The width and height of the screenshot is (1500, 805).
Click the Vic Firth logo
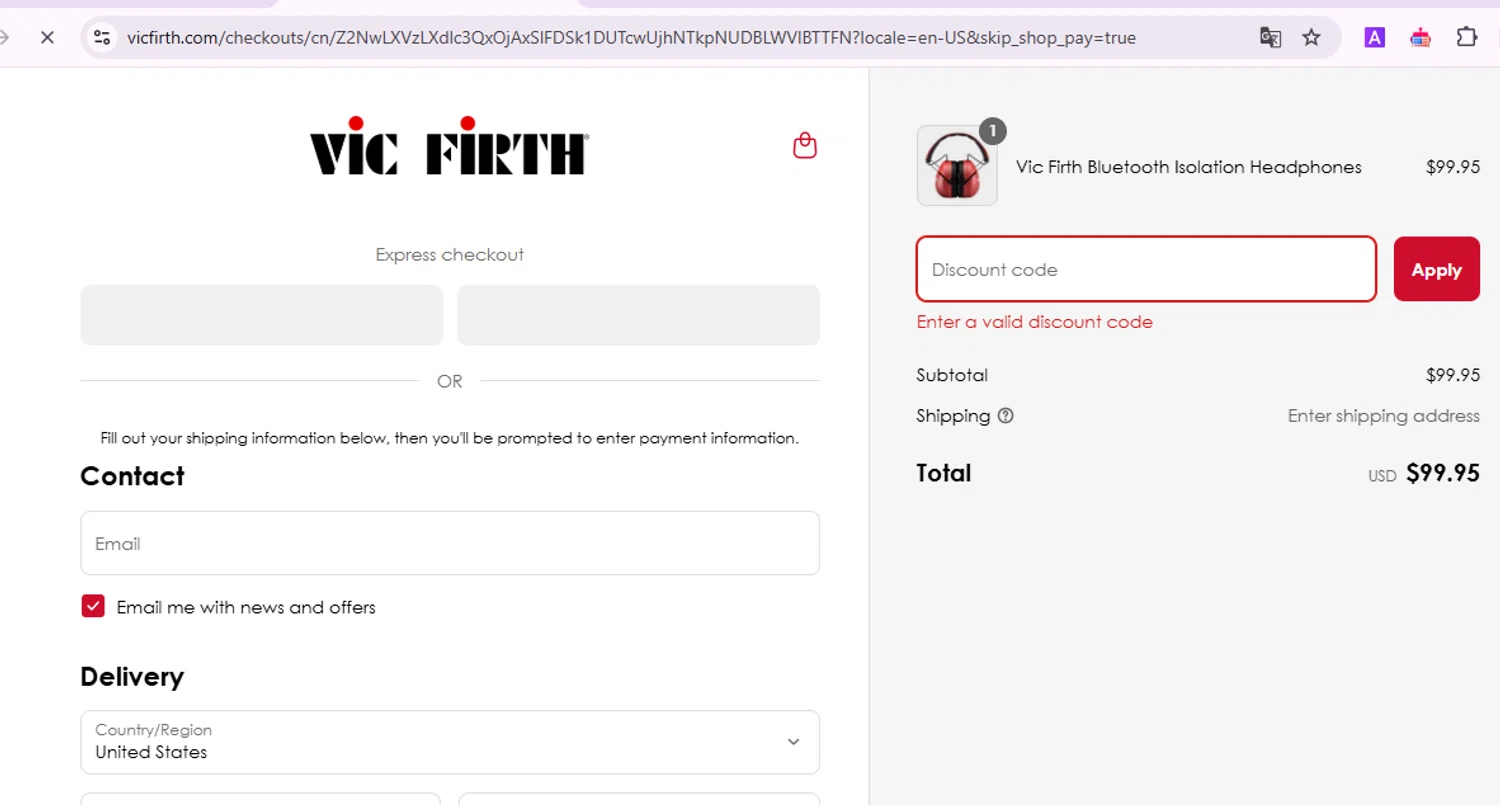pyautogui.click(x=449, y=146)
